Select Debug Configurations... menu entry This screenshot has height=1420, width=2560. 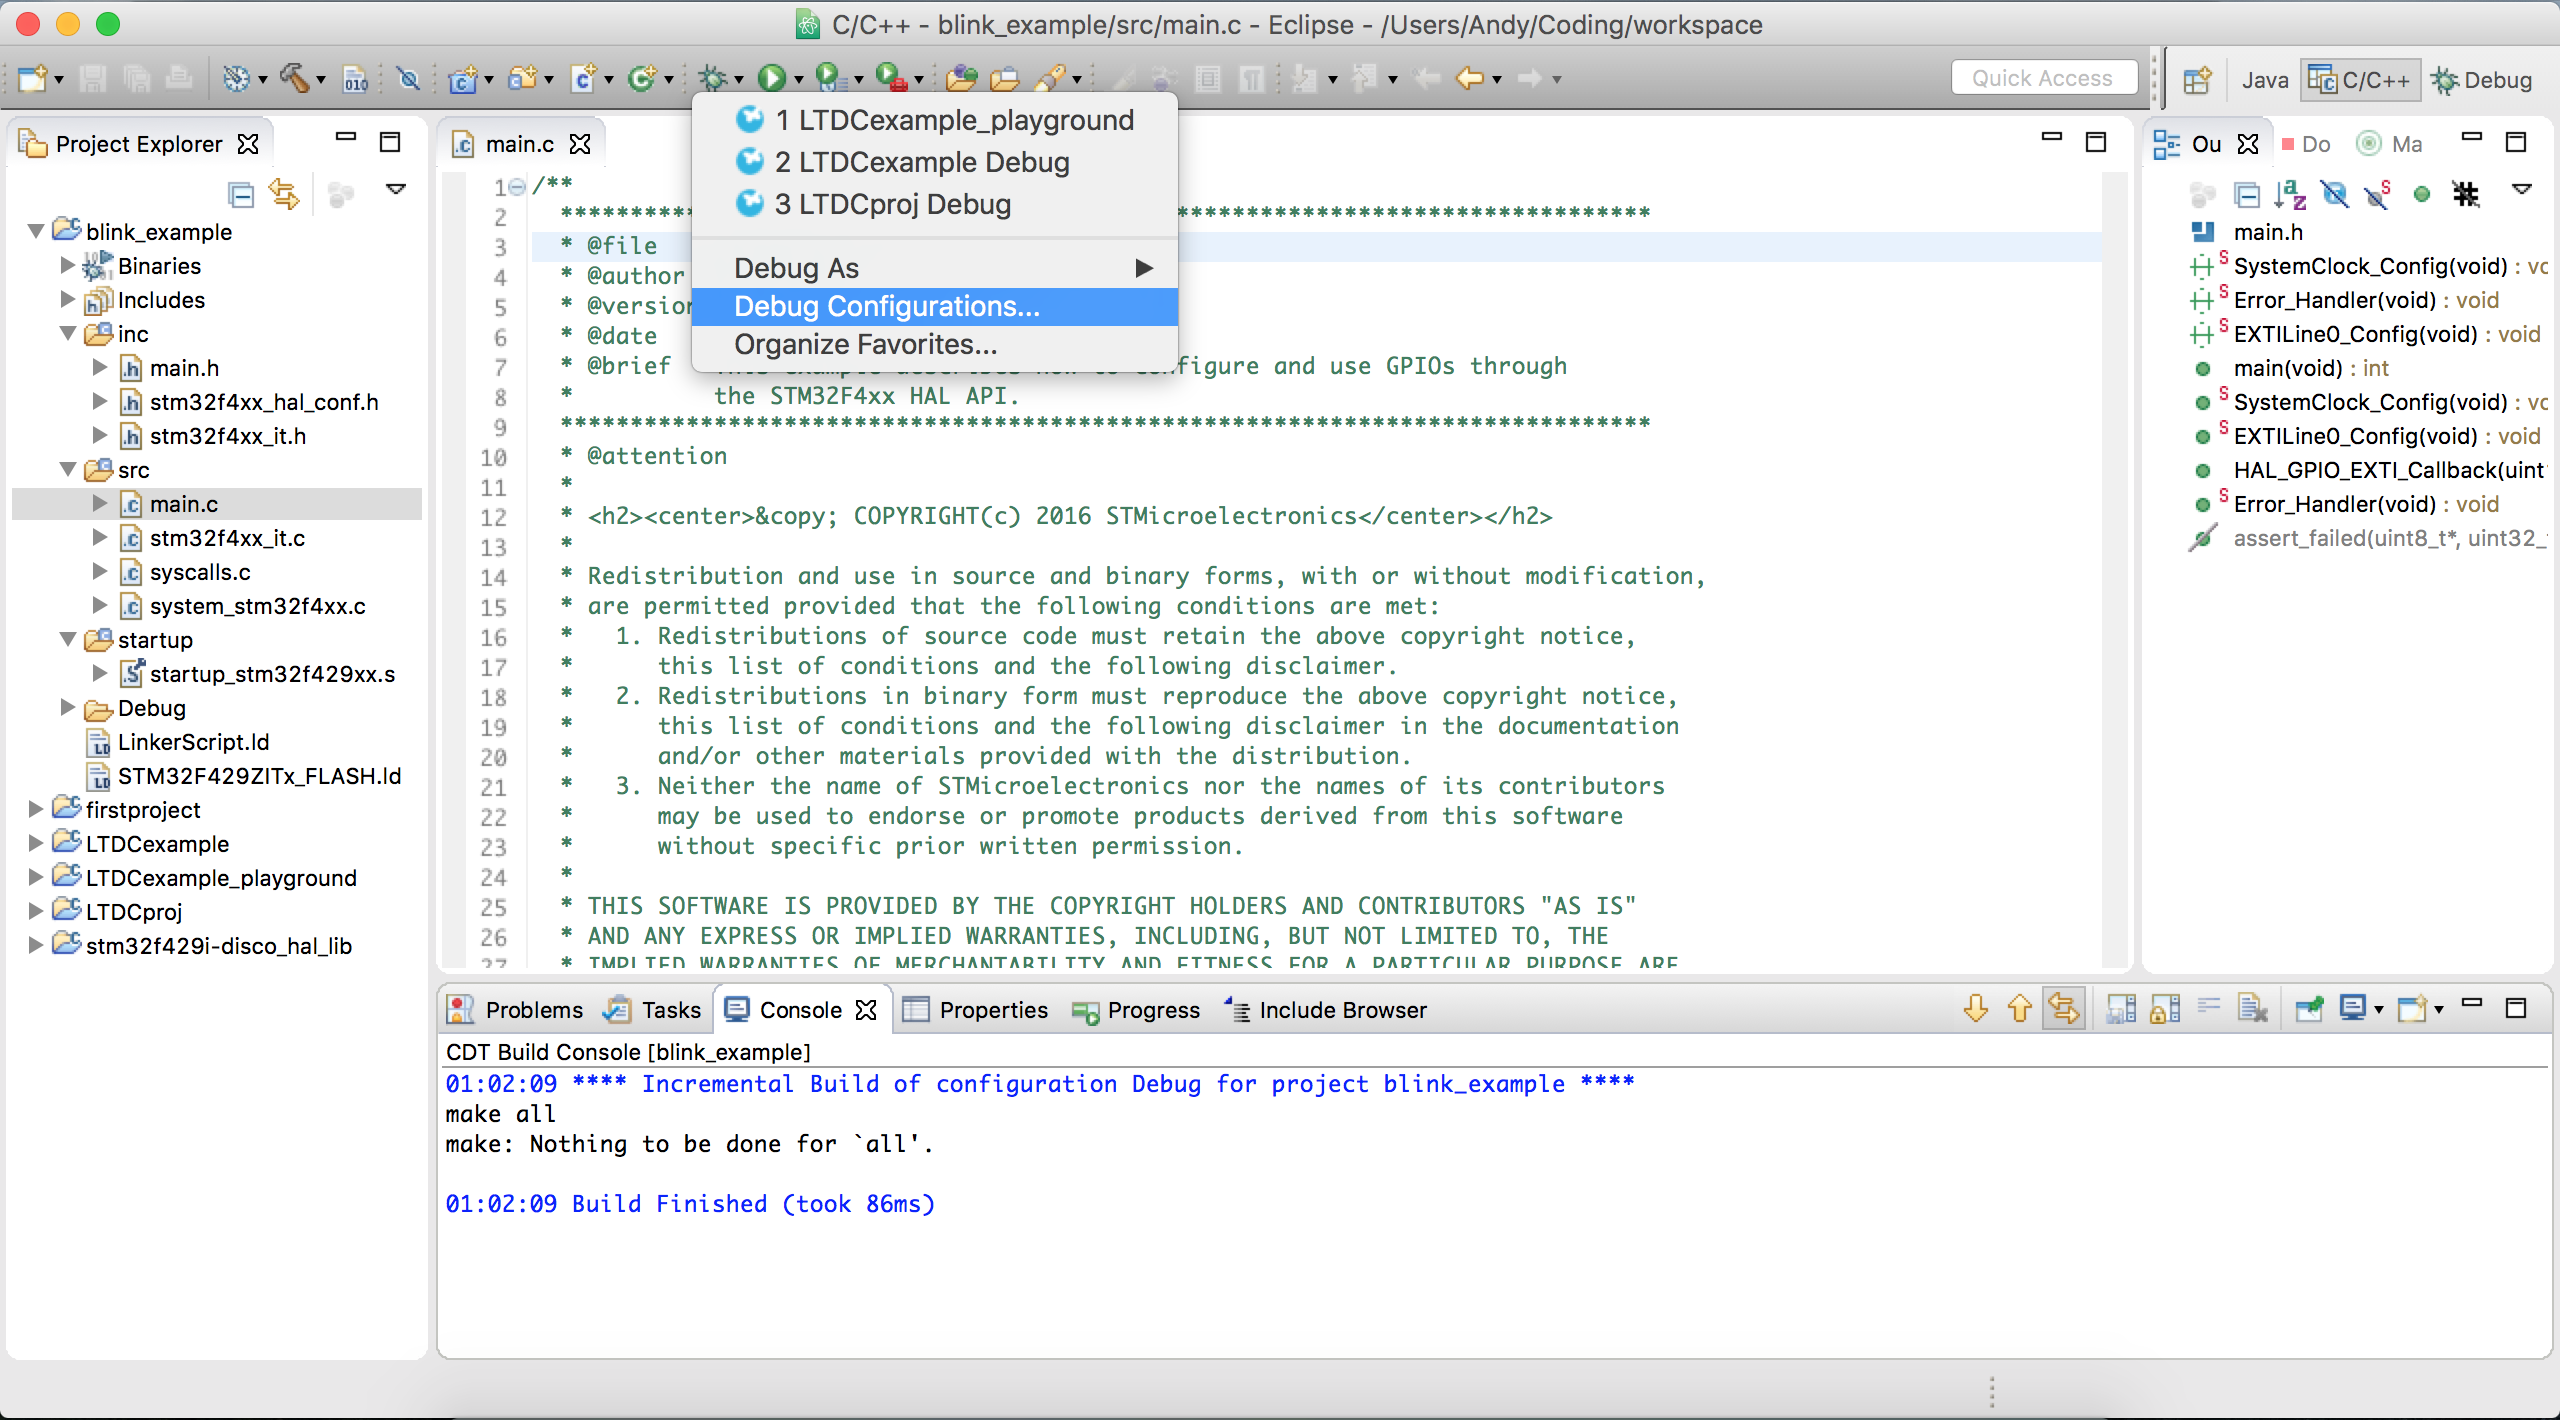pos(934,306)
